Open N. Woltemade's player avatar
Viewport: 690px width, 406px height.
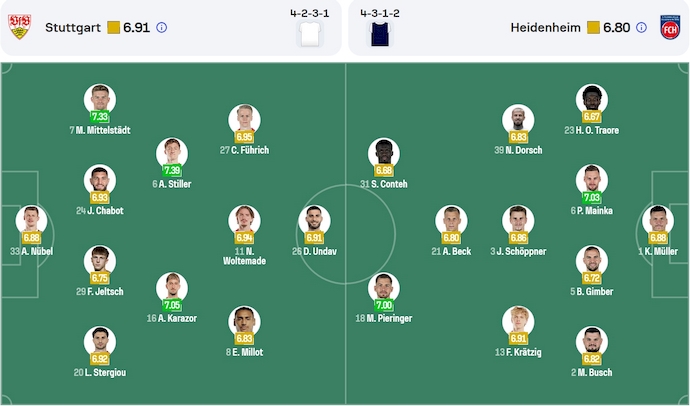point(243,218)
